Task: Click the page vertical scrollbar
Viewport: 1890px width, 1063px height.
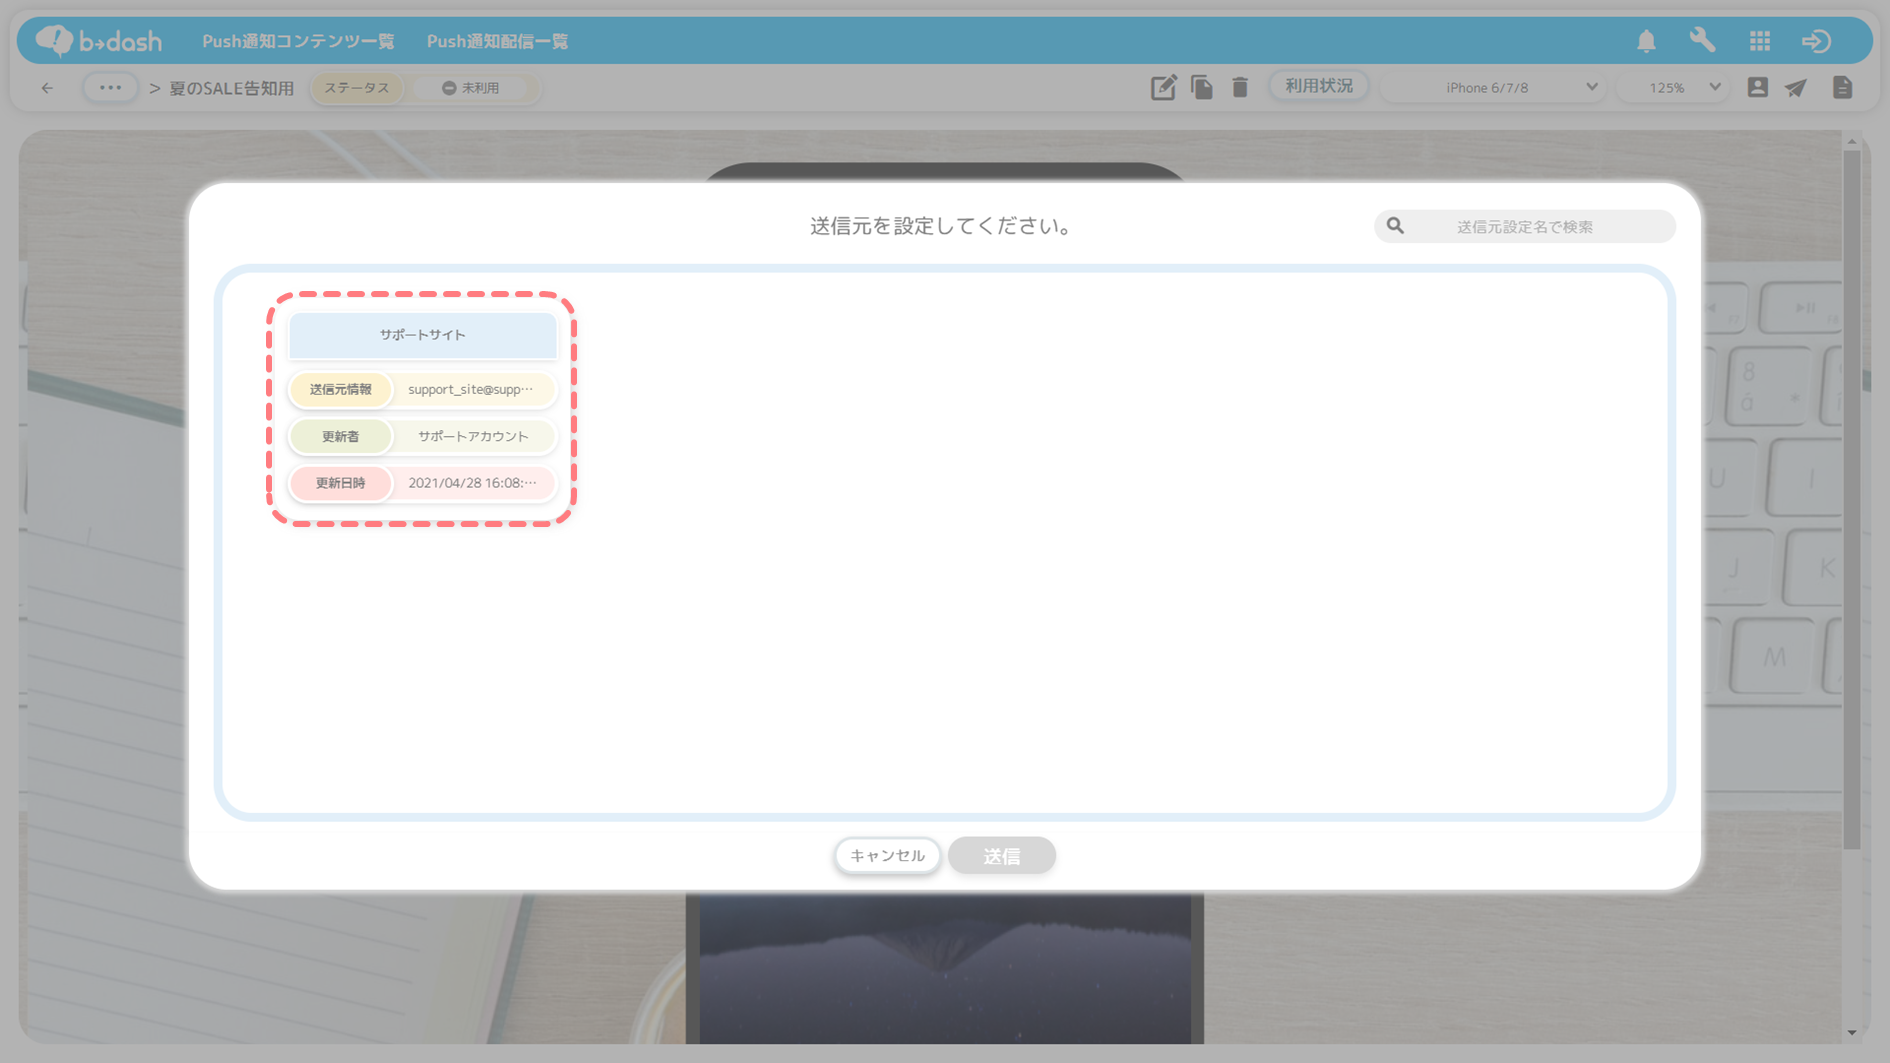Action: tap(1852, 500)
